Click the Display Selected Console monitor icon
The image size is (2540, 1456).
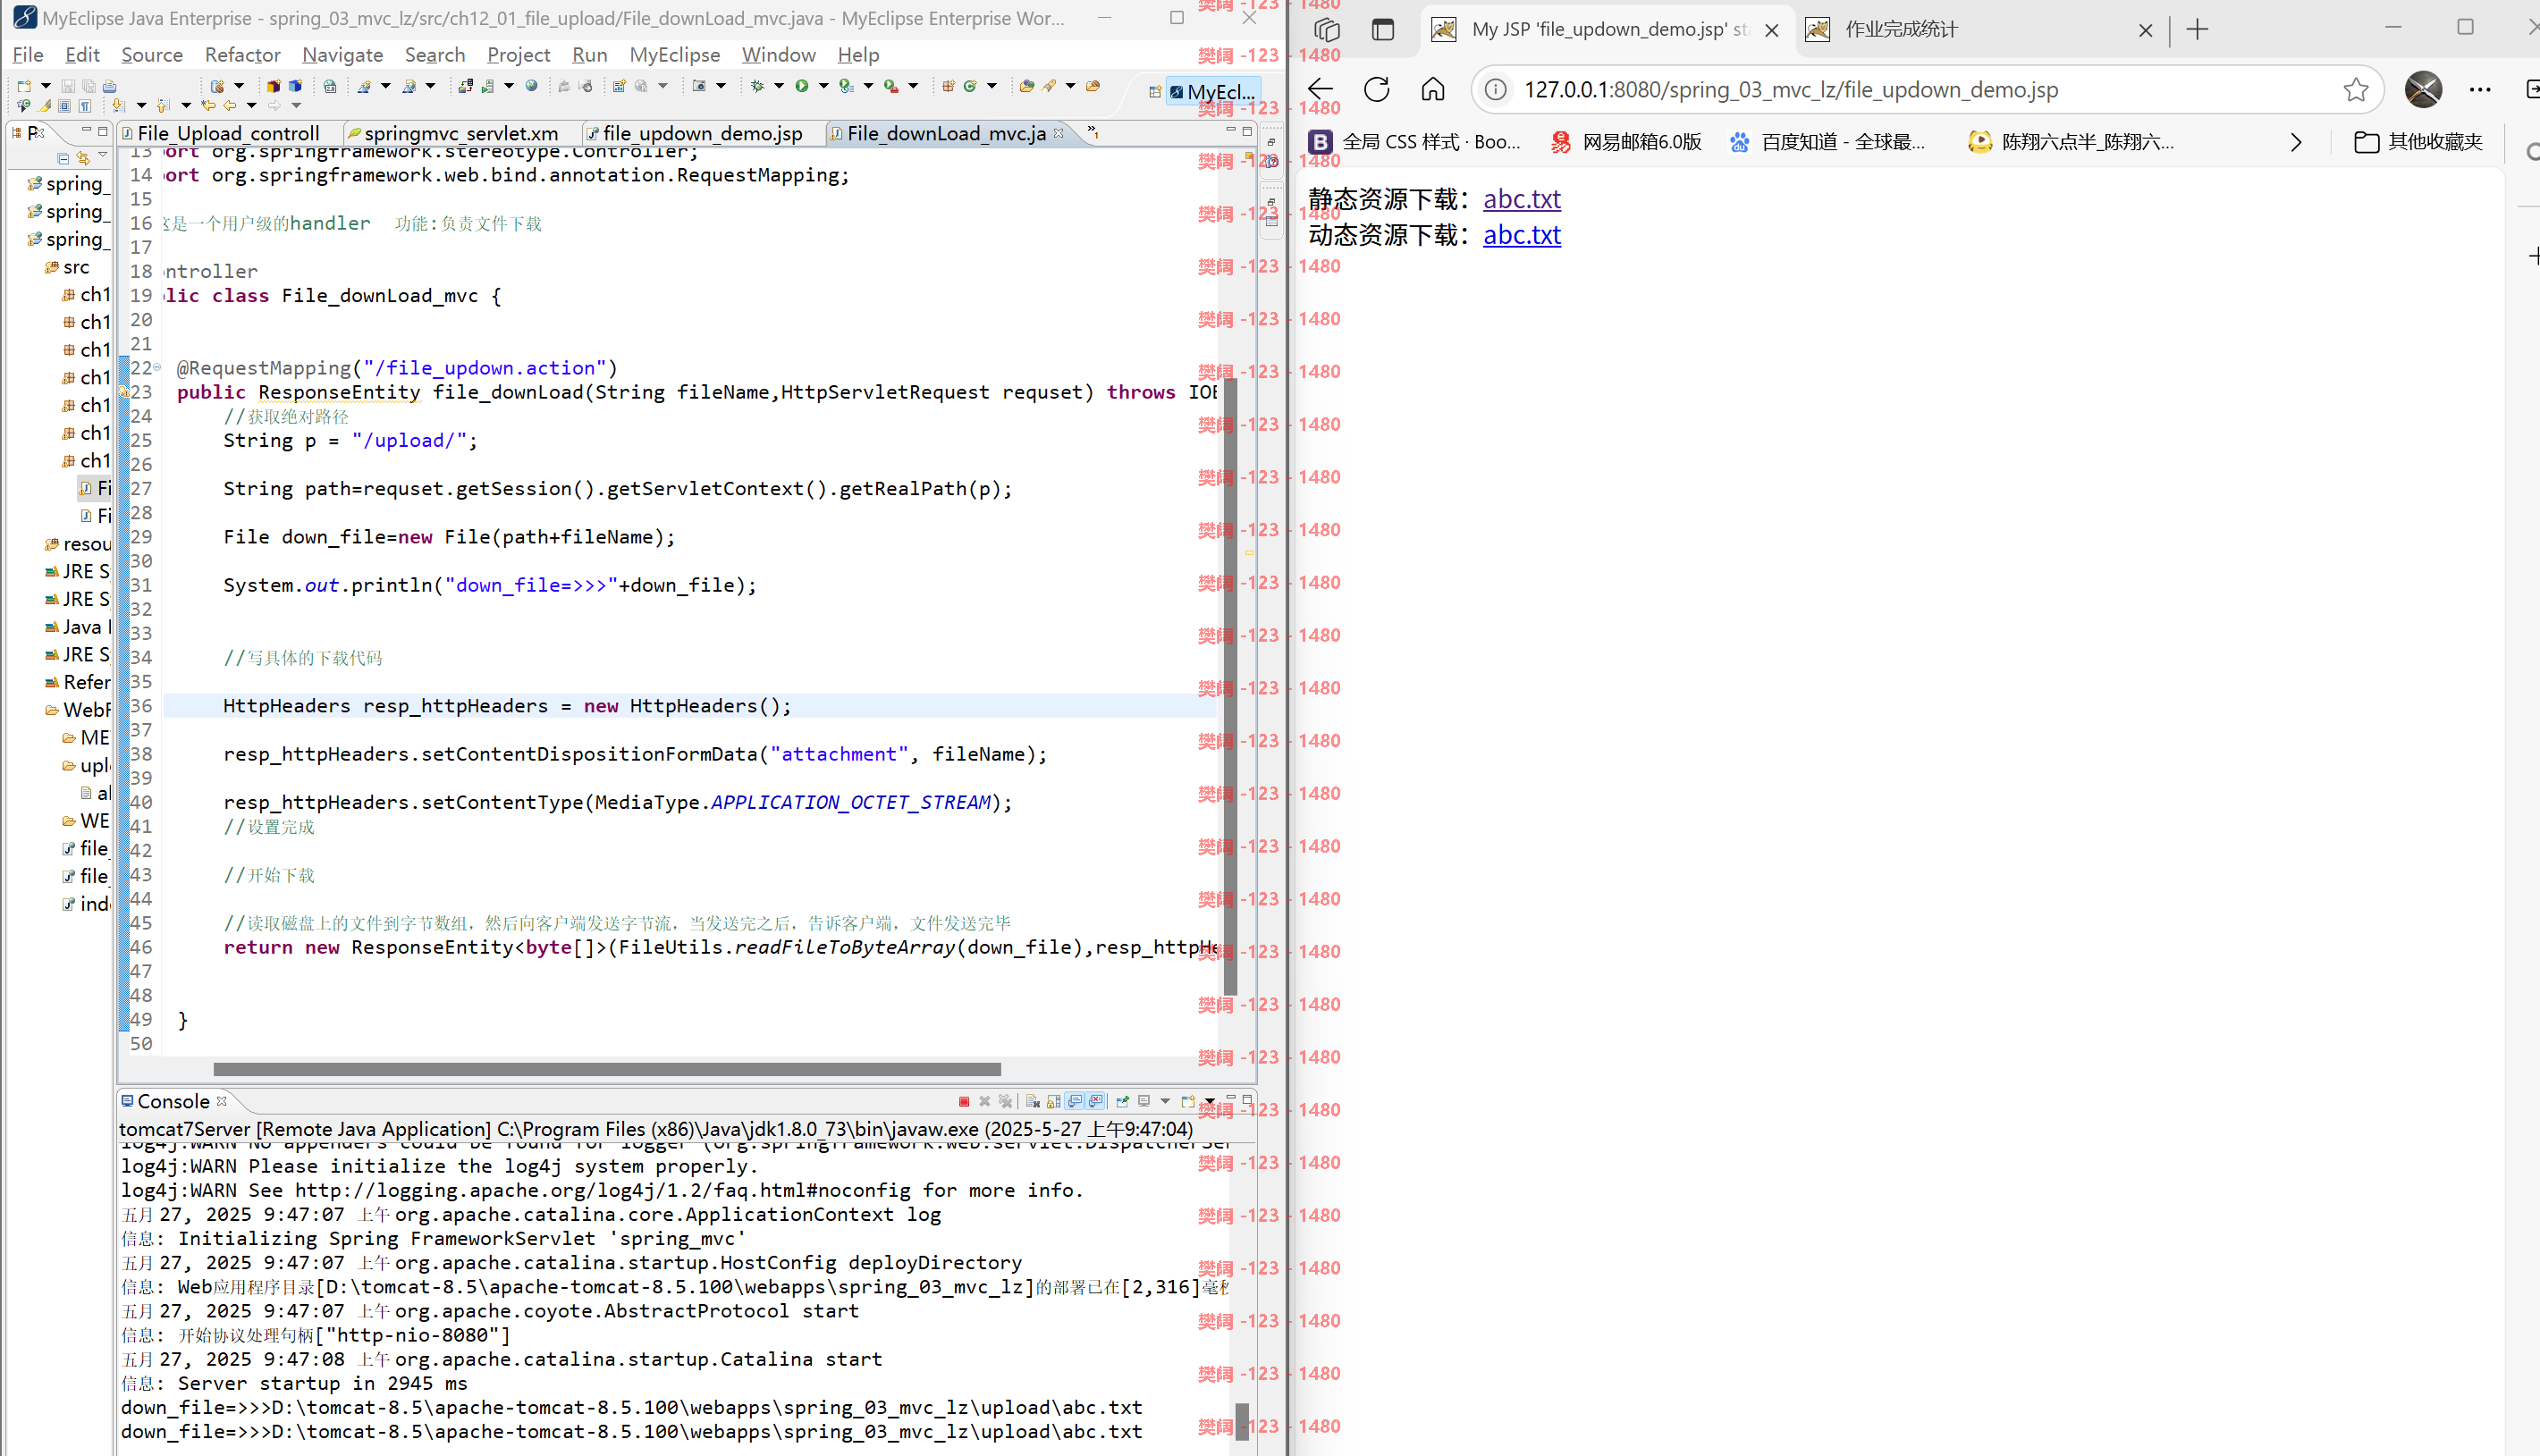1144,1101
